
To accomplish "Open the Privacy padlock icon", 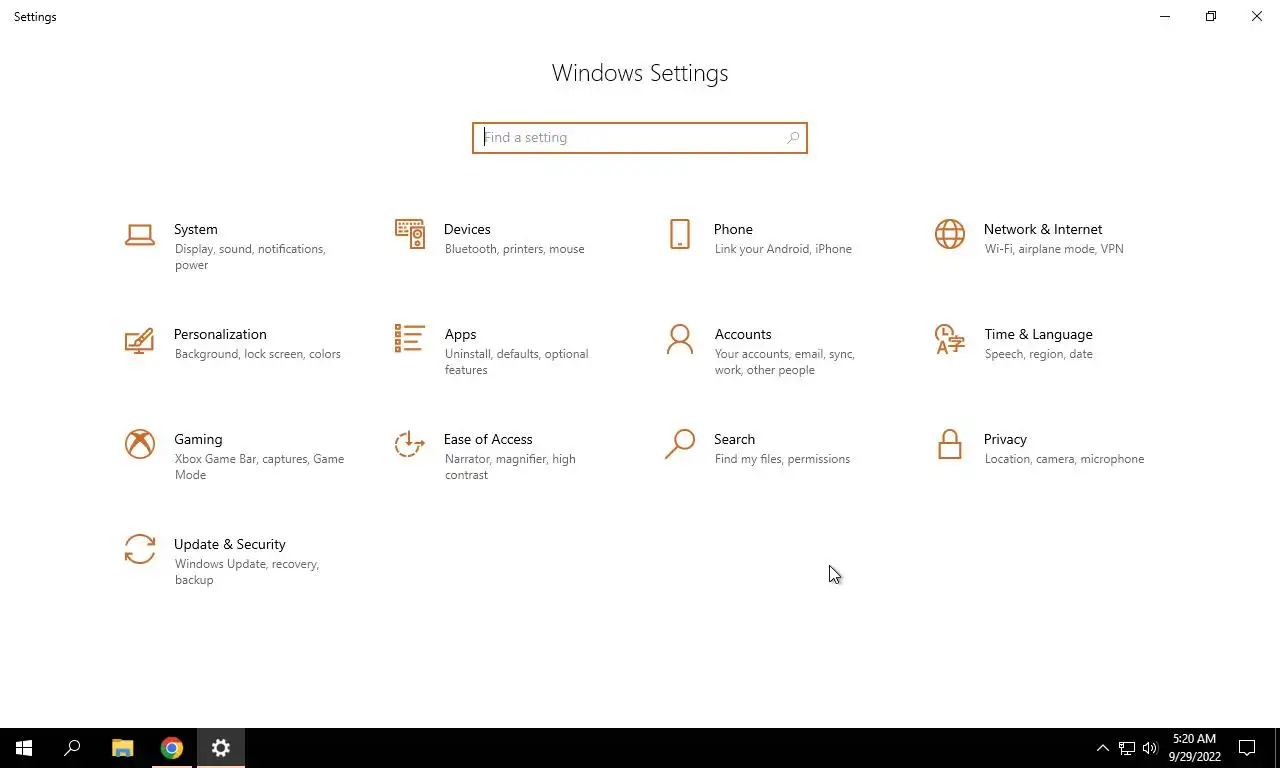I will (950, 444).
